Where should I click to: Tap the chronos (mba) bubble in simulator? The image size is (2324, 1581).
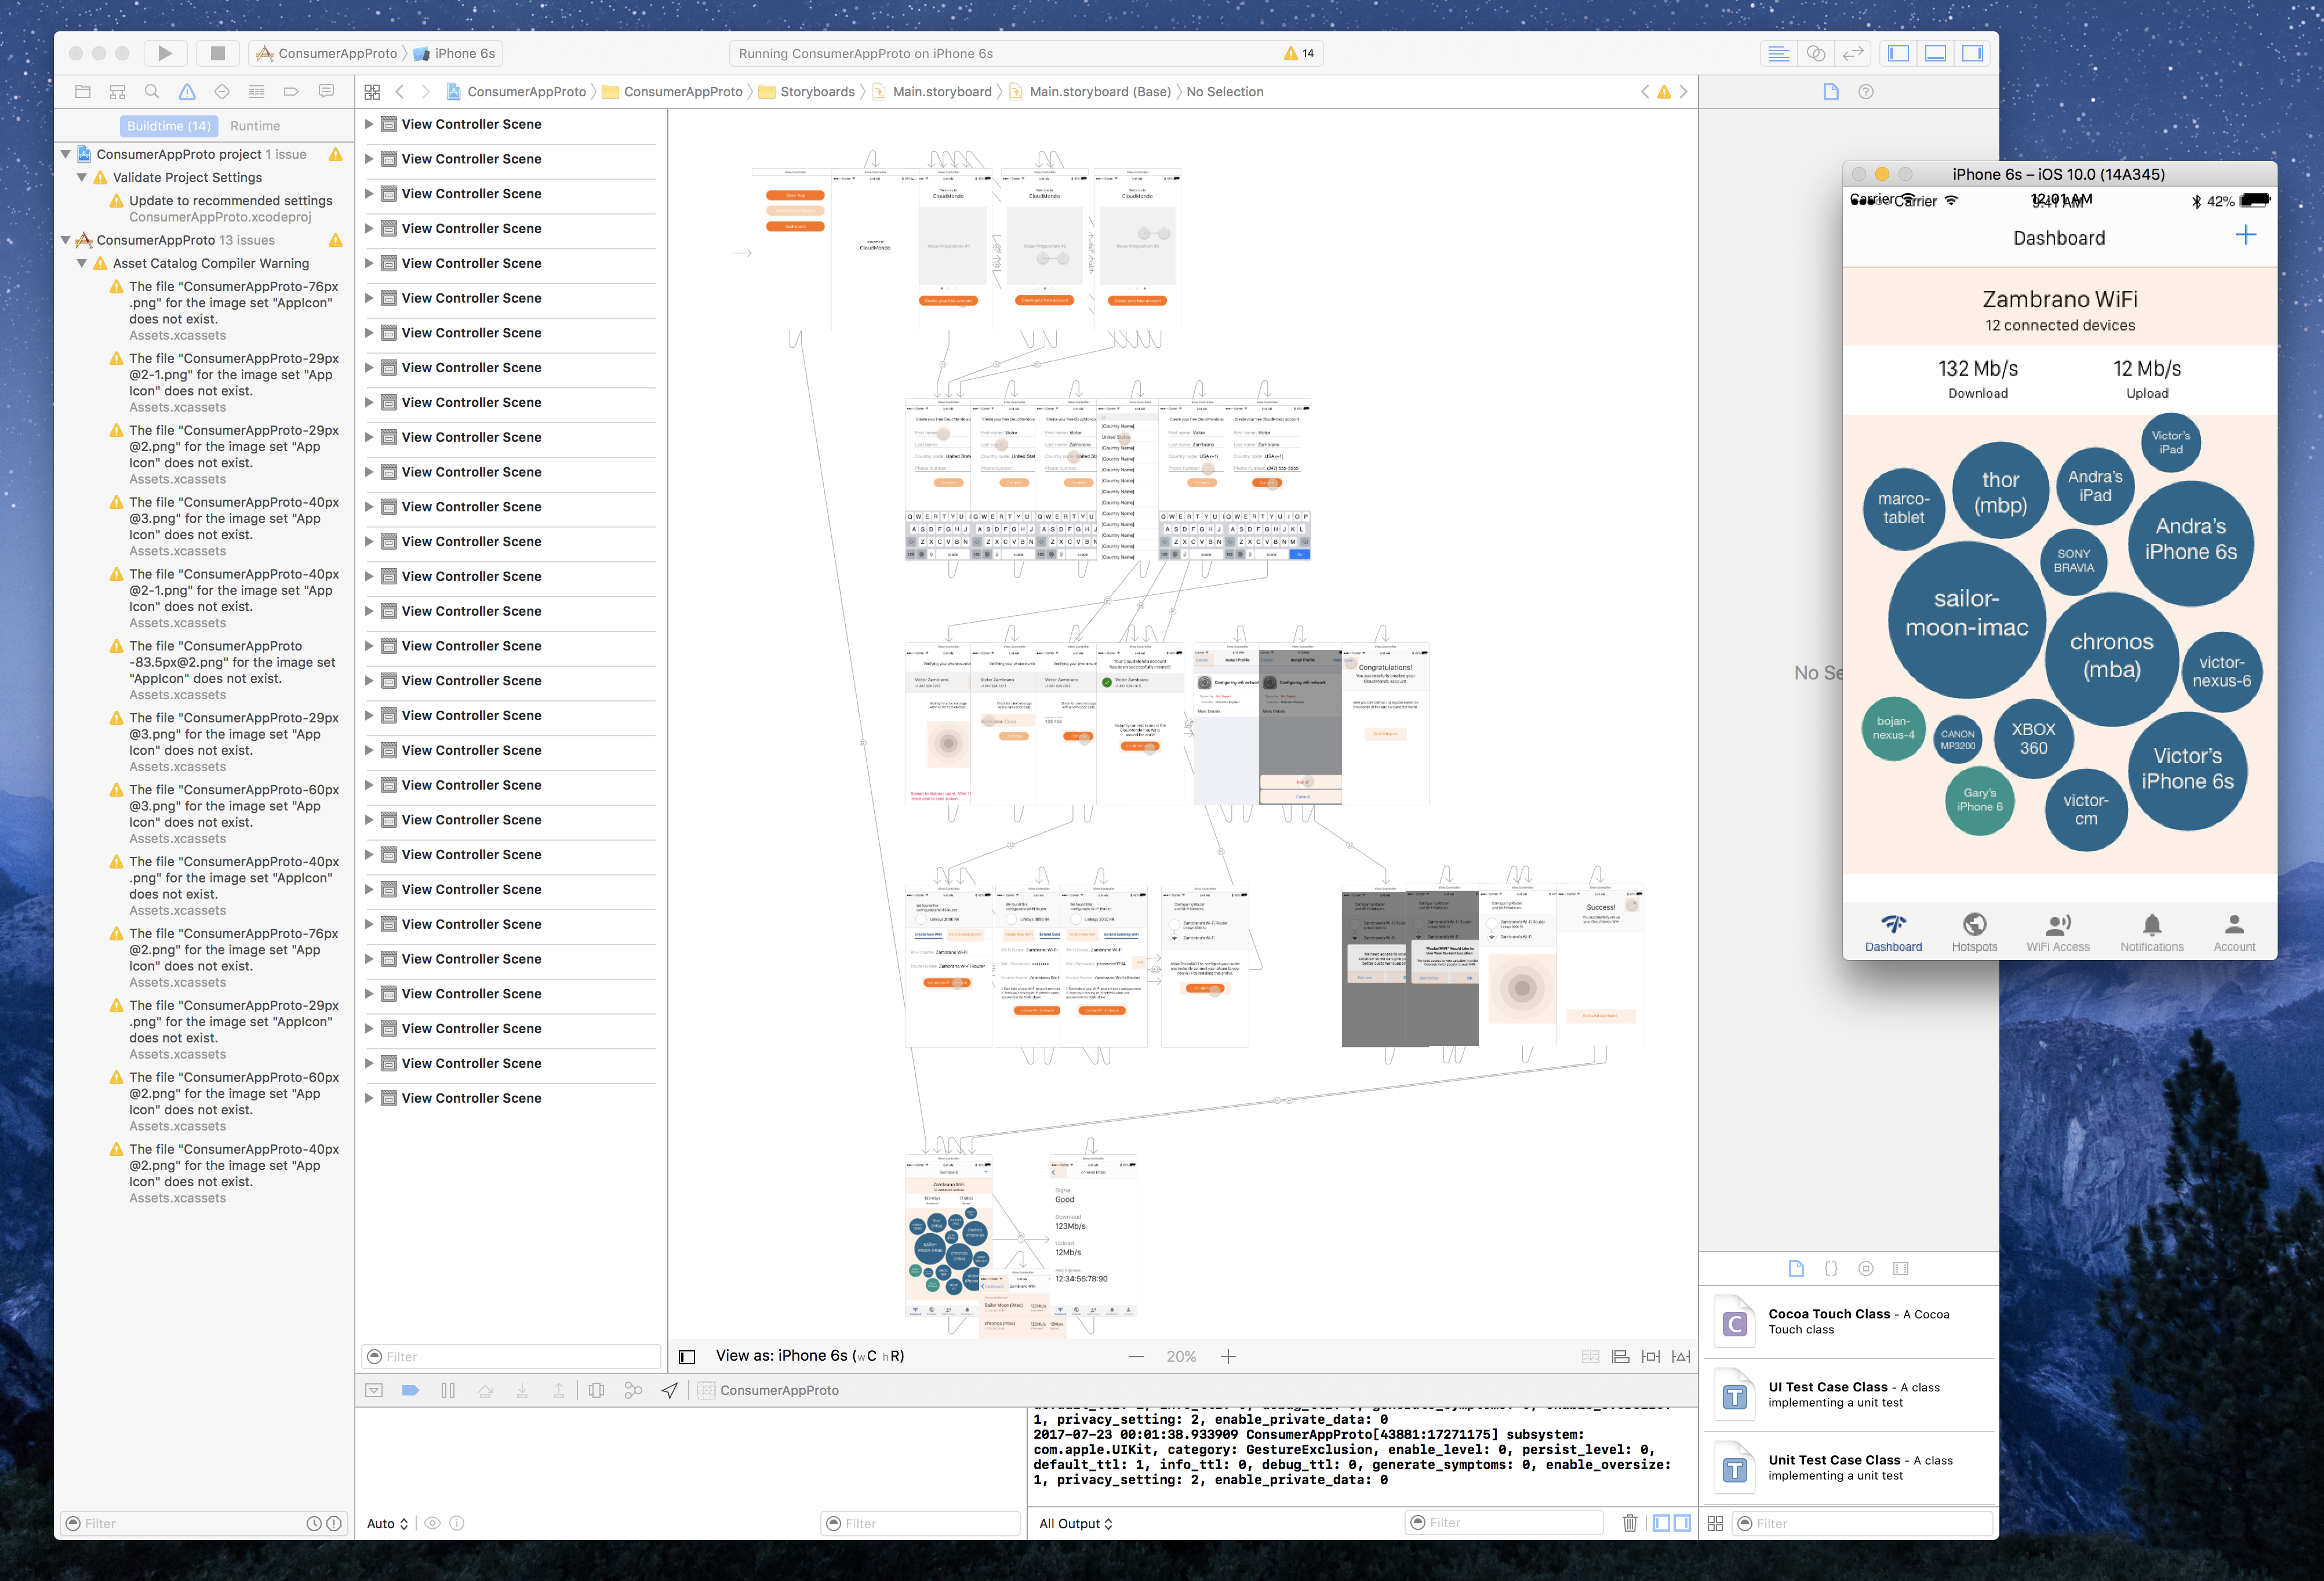[x=2111, y=659]
